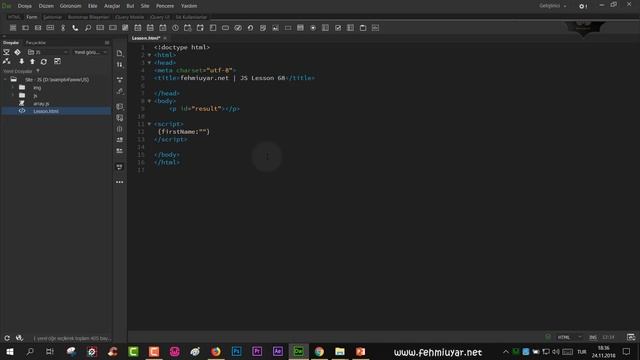Insert a Form element from toolbar

pyautogui.click(x=13, y=28)
